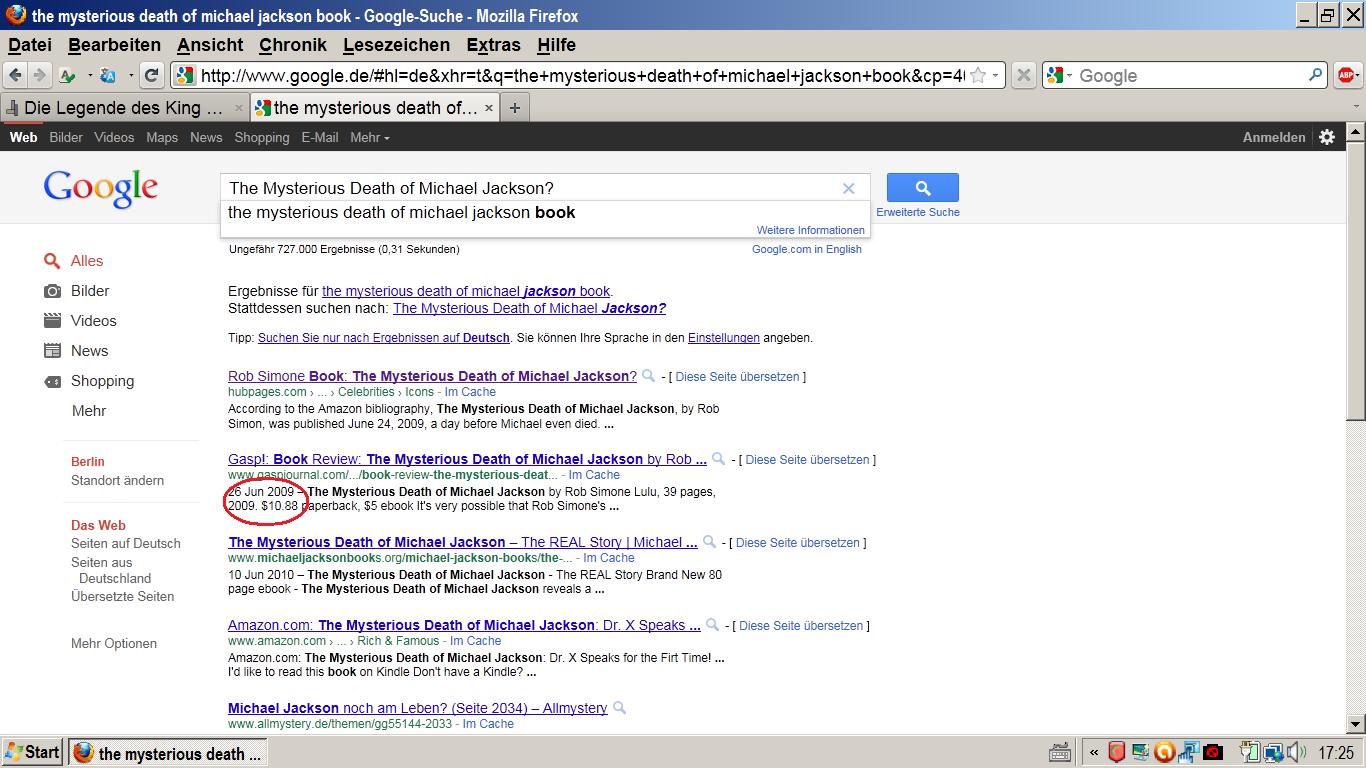Click 'Google.com in English' link
The width and height of the screenshot is (1366, 768).
point(807,249)
